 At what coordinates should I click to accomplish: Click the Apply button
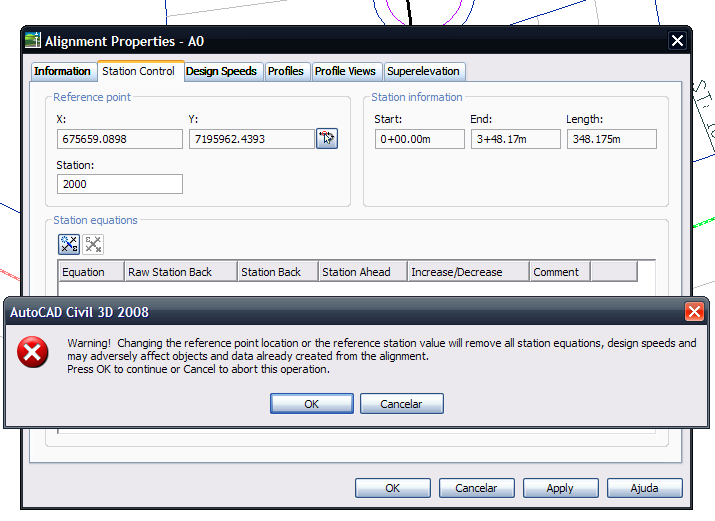[560, 488]
